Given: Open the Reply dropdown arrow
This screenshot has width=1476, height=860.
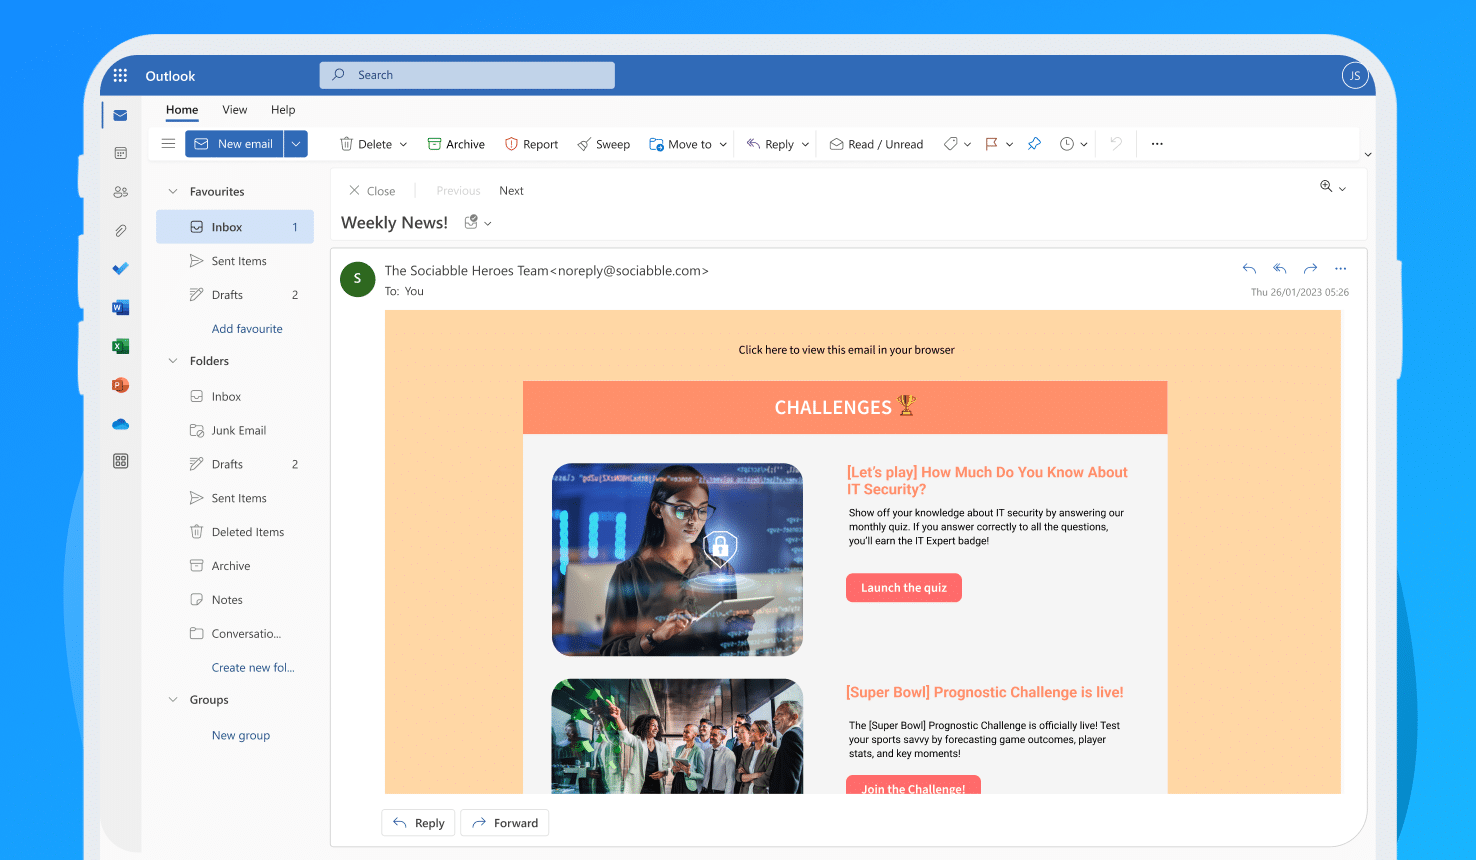Looking at the screenshot, I should (805, 144).
